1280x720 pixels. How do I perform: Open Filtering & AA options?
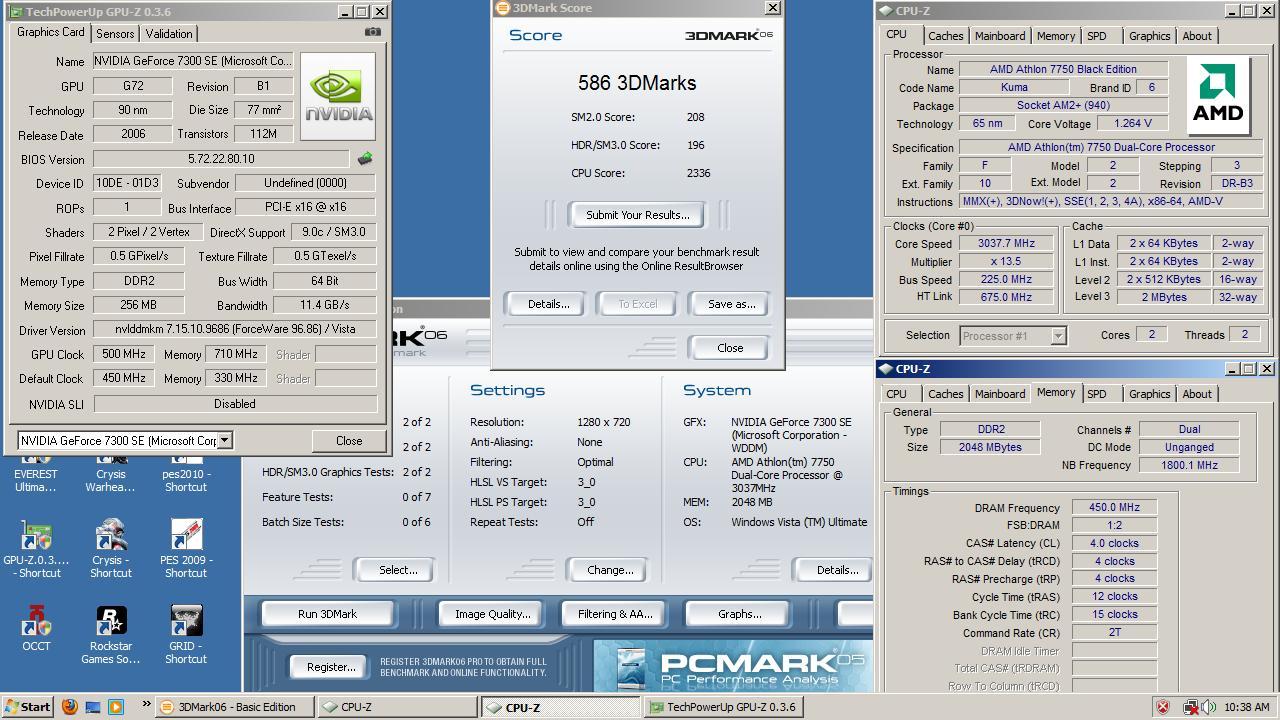click(x=615, y=614)
